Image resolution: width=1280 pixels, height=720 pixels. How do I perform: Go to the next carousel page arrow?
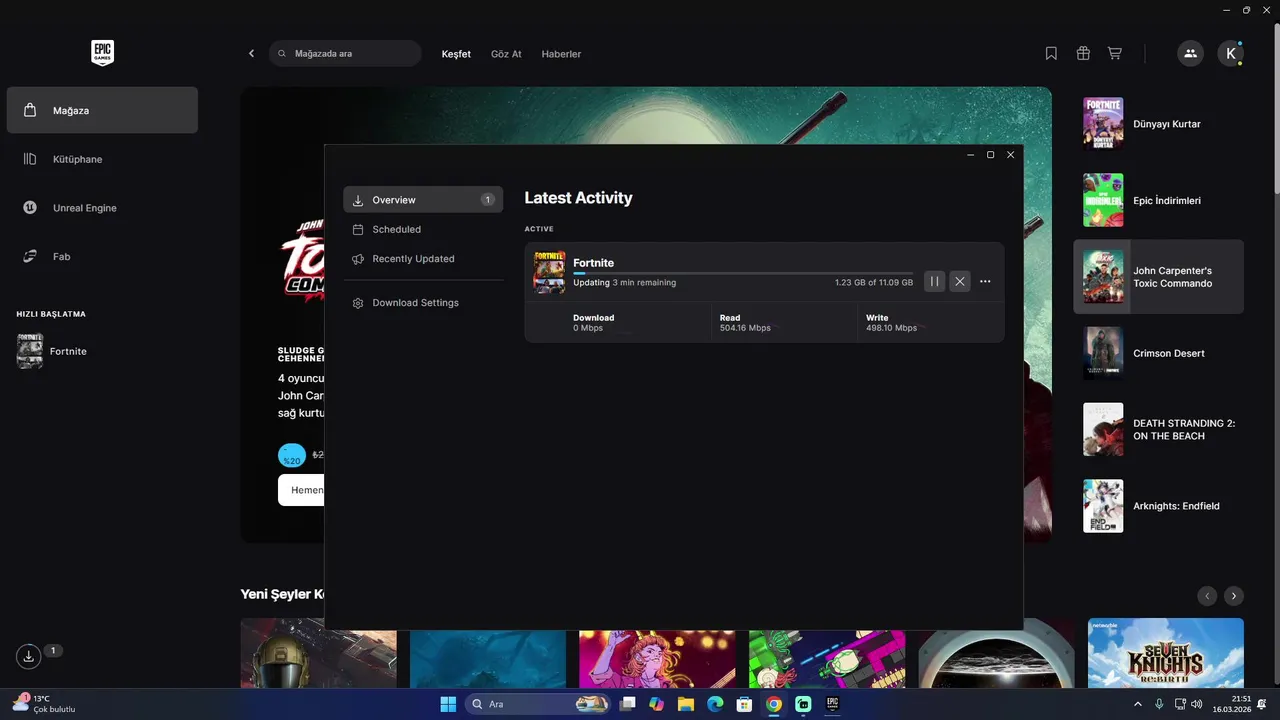[x=1234, y=596]
